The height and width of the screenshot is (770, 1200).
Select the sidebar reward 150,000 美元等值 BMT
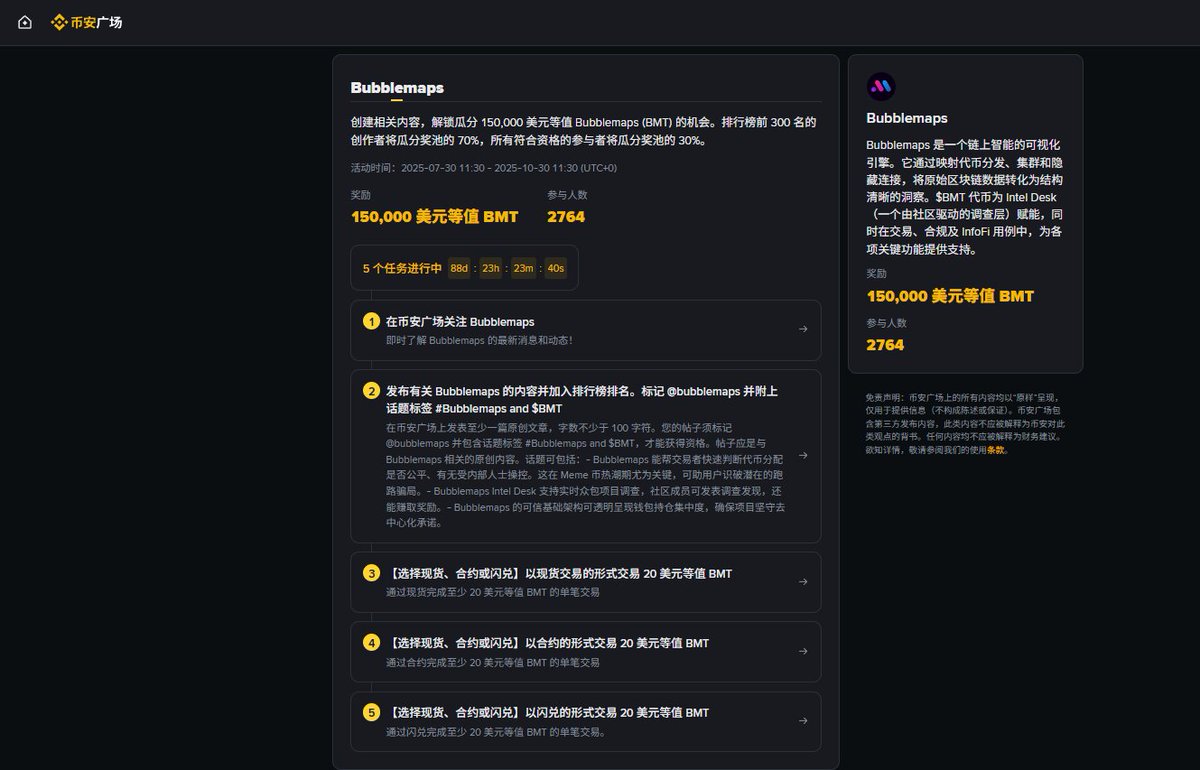tap(950, 296)
